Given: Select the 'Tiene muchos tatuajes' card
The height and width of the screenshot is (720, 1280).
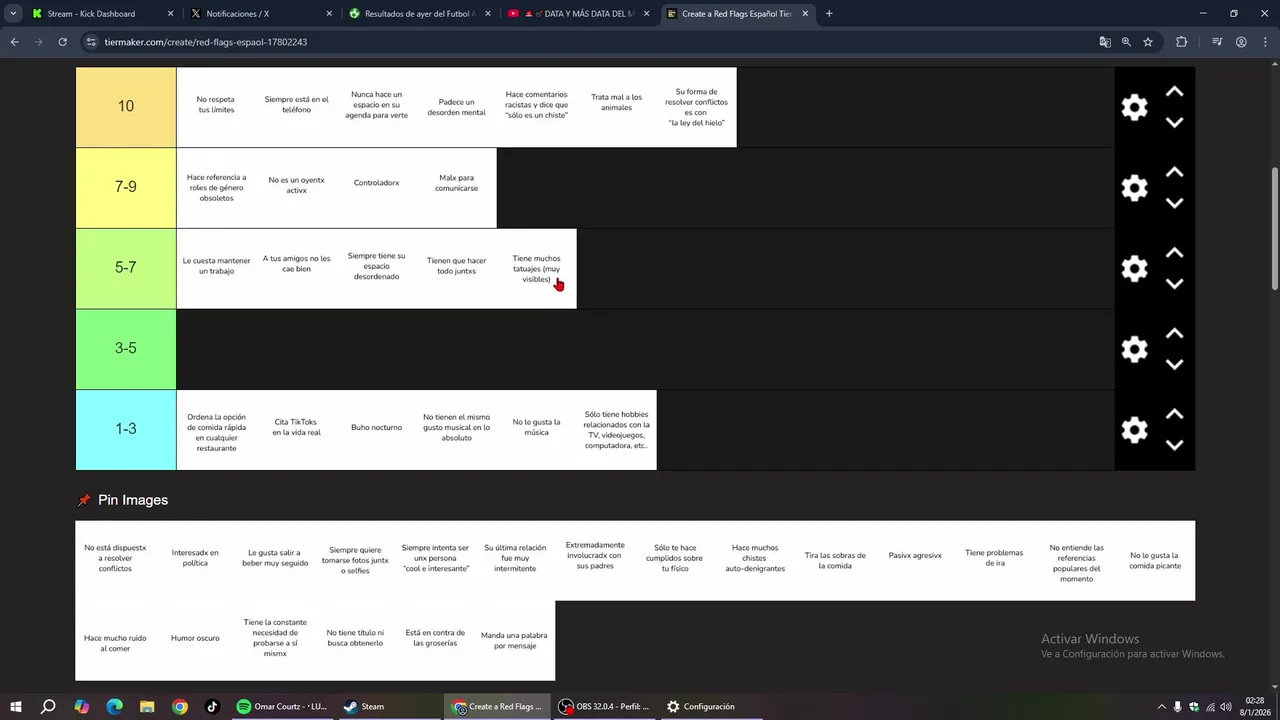Looking at the screenshot, I should pos(536,268).
